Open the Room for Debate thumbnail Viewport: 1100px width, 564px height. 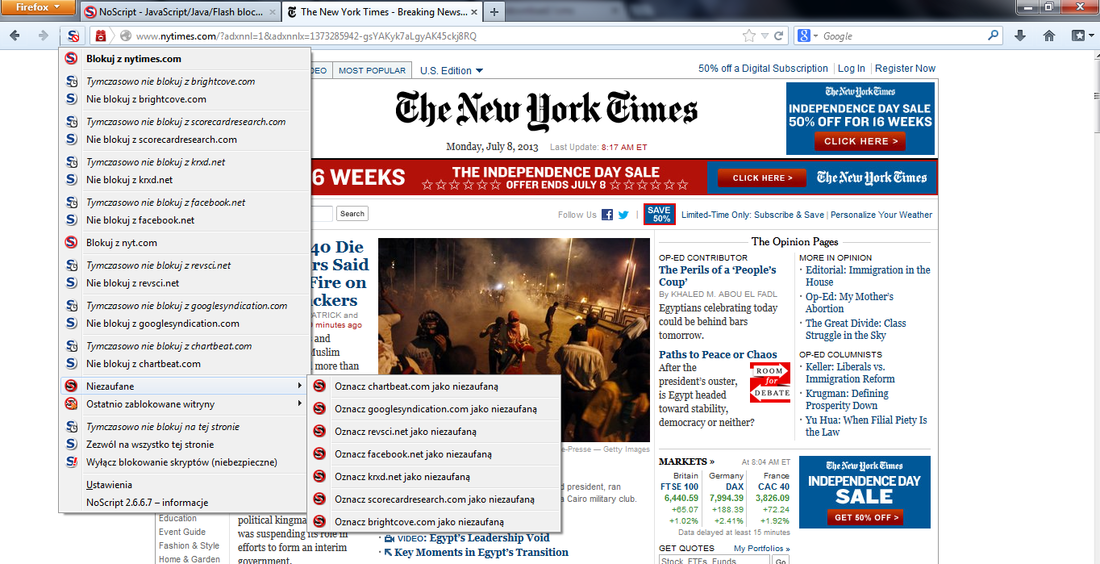click(770, 382)
